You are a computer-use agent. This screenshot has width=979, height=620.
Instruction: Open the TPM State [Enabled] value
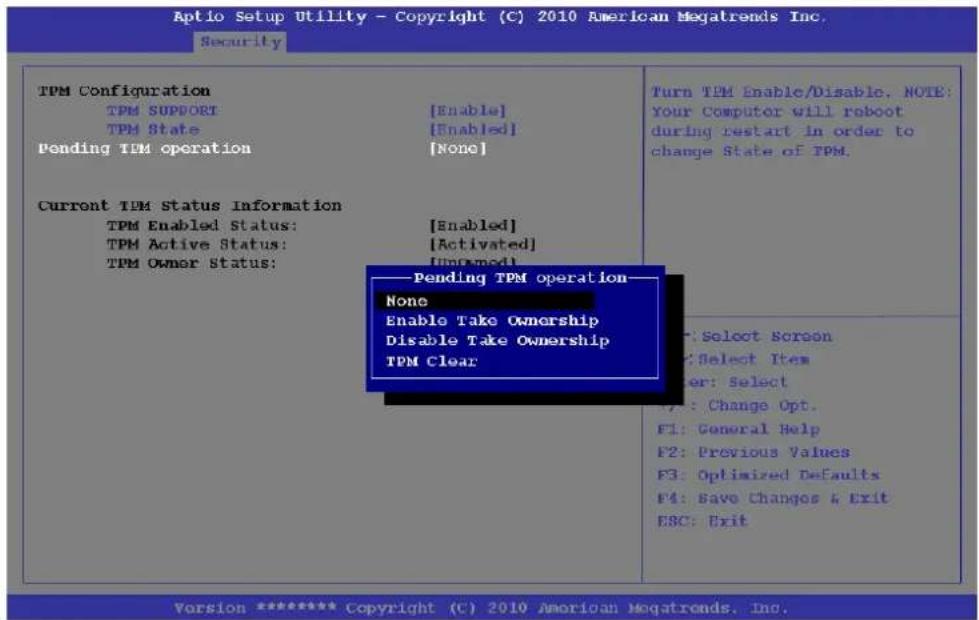coord(473,129)
